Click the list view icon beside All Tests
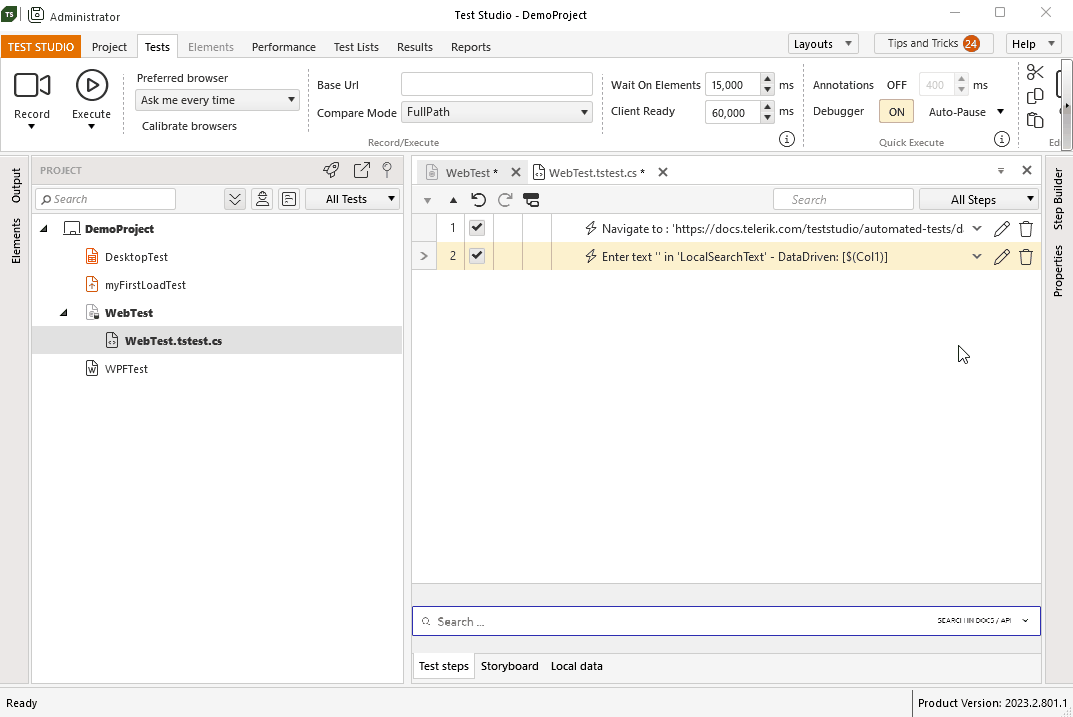 coord(289,199)
